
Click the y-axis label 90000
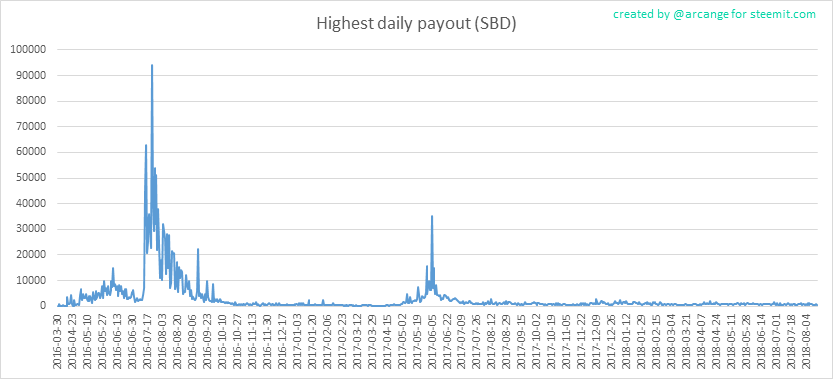[32, 75]
